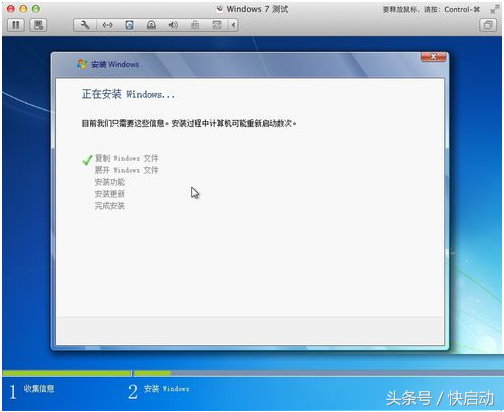Click the '收集信息' stage label
The width and height of the screenshot is (504, 412).
pyautogui.click(x=39, y=389)
